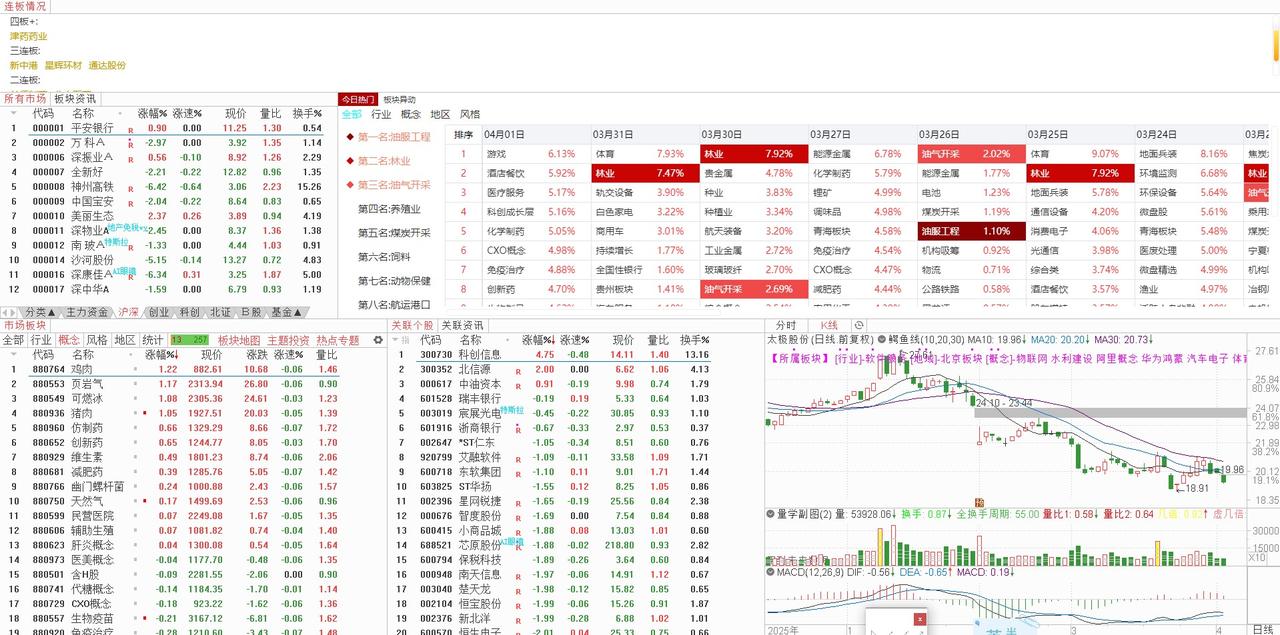Image resolution: width=1280 pixels, height=635 pixels.
Task: Open 通达股份 in the 三连板 list
Action: point(107,65)
